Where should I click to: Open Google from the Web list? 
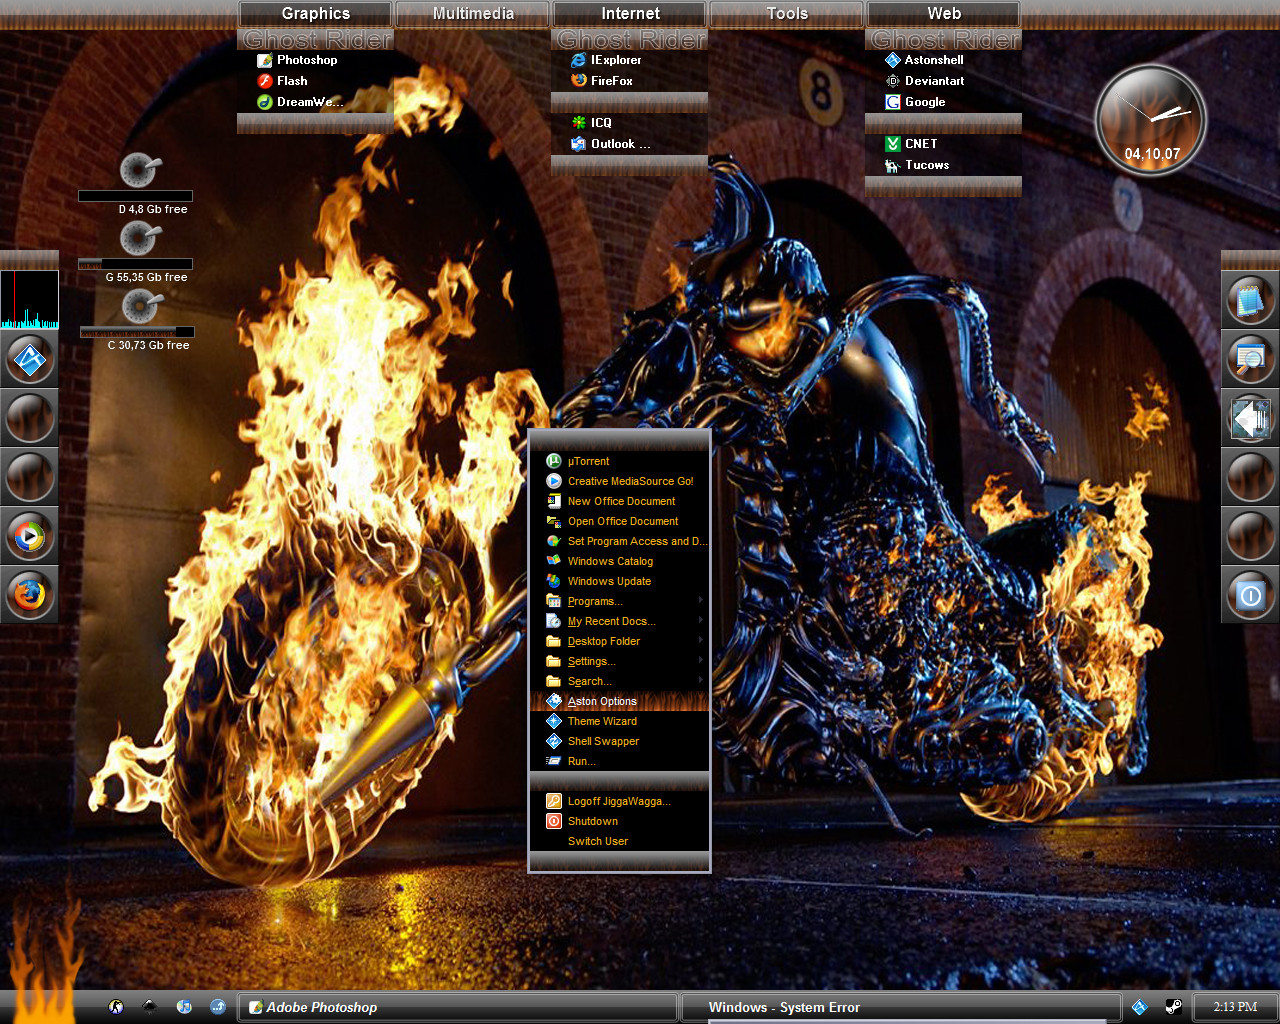915,102
